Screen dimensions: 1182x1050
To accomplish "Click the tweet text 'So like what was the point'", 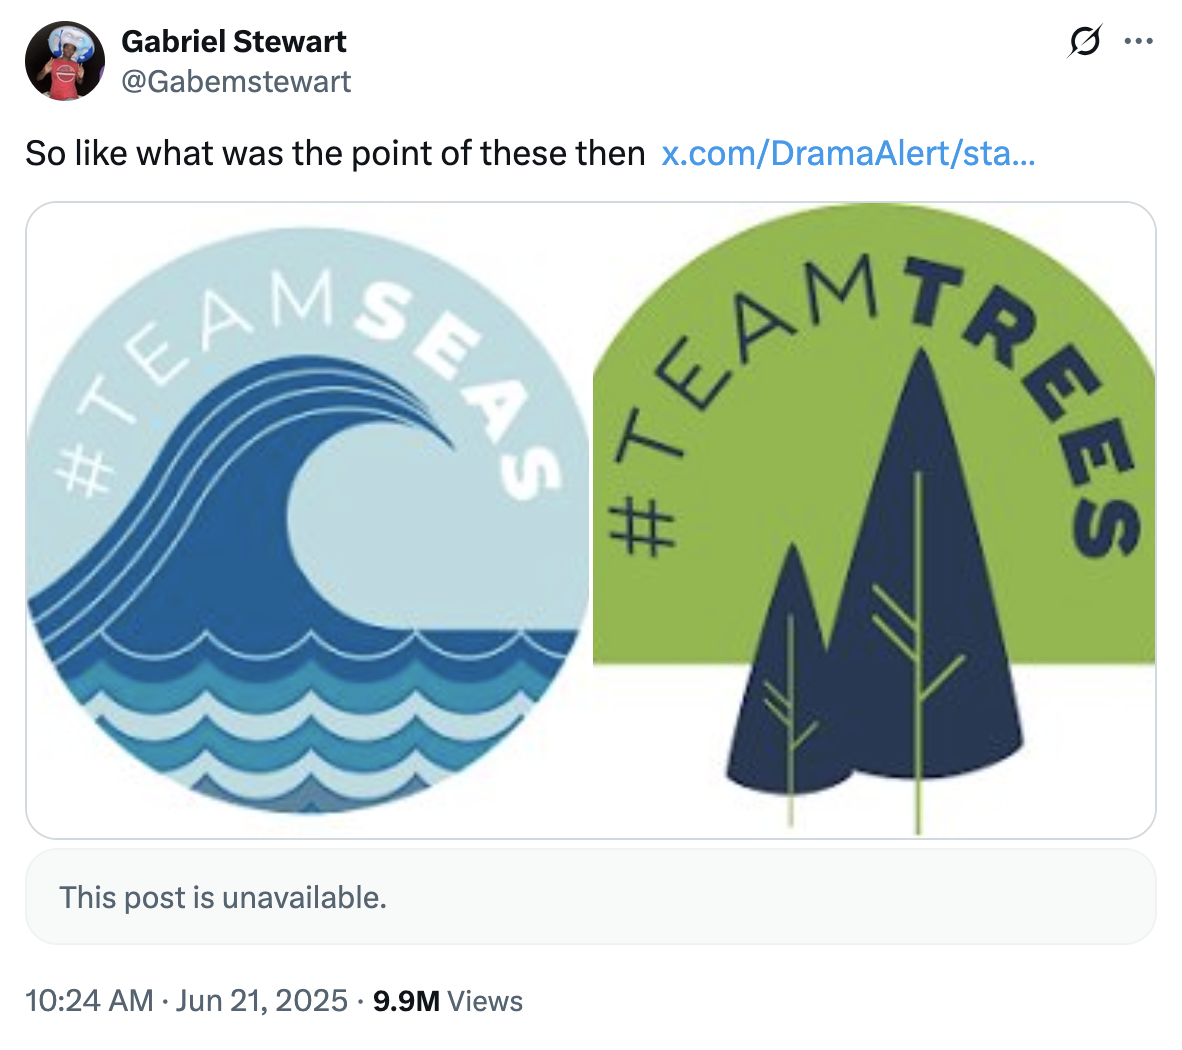I will coord(335,153).
